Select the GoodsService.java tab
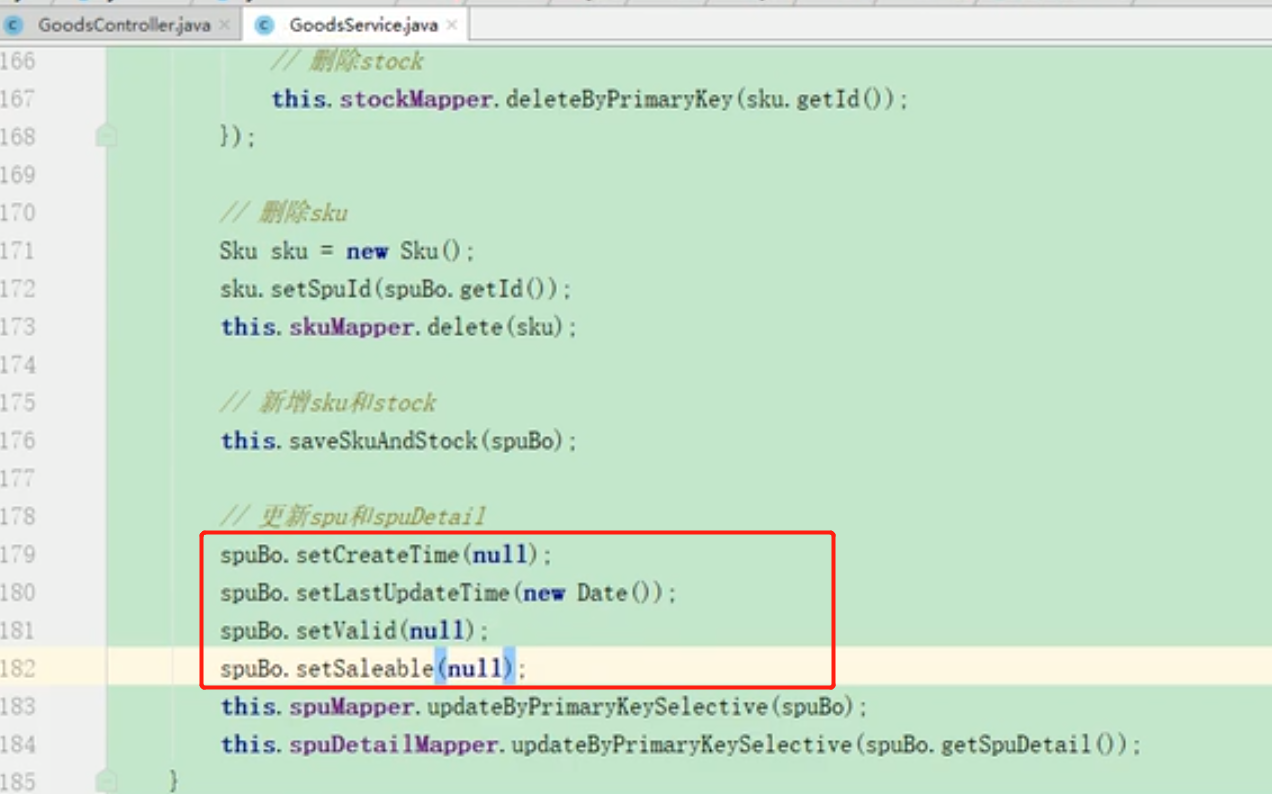 [x=363, y=25]
